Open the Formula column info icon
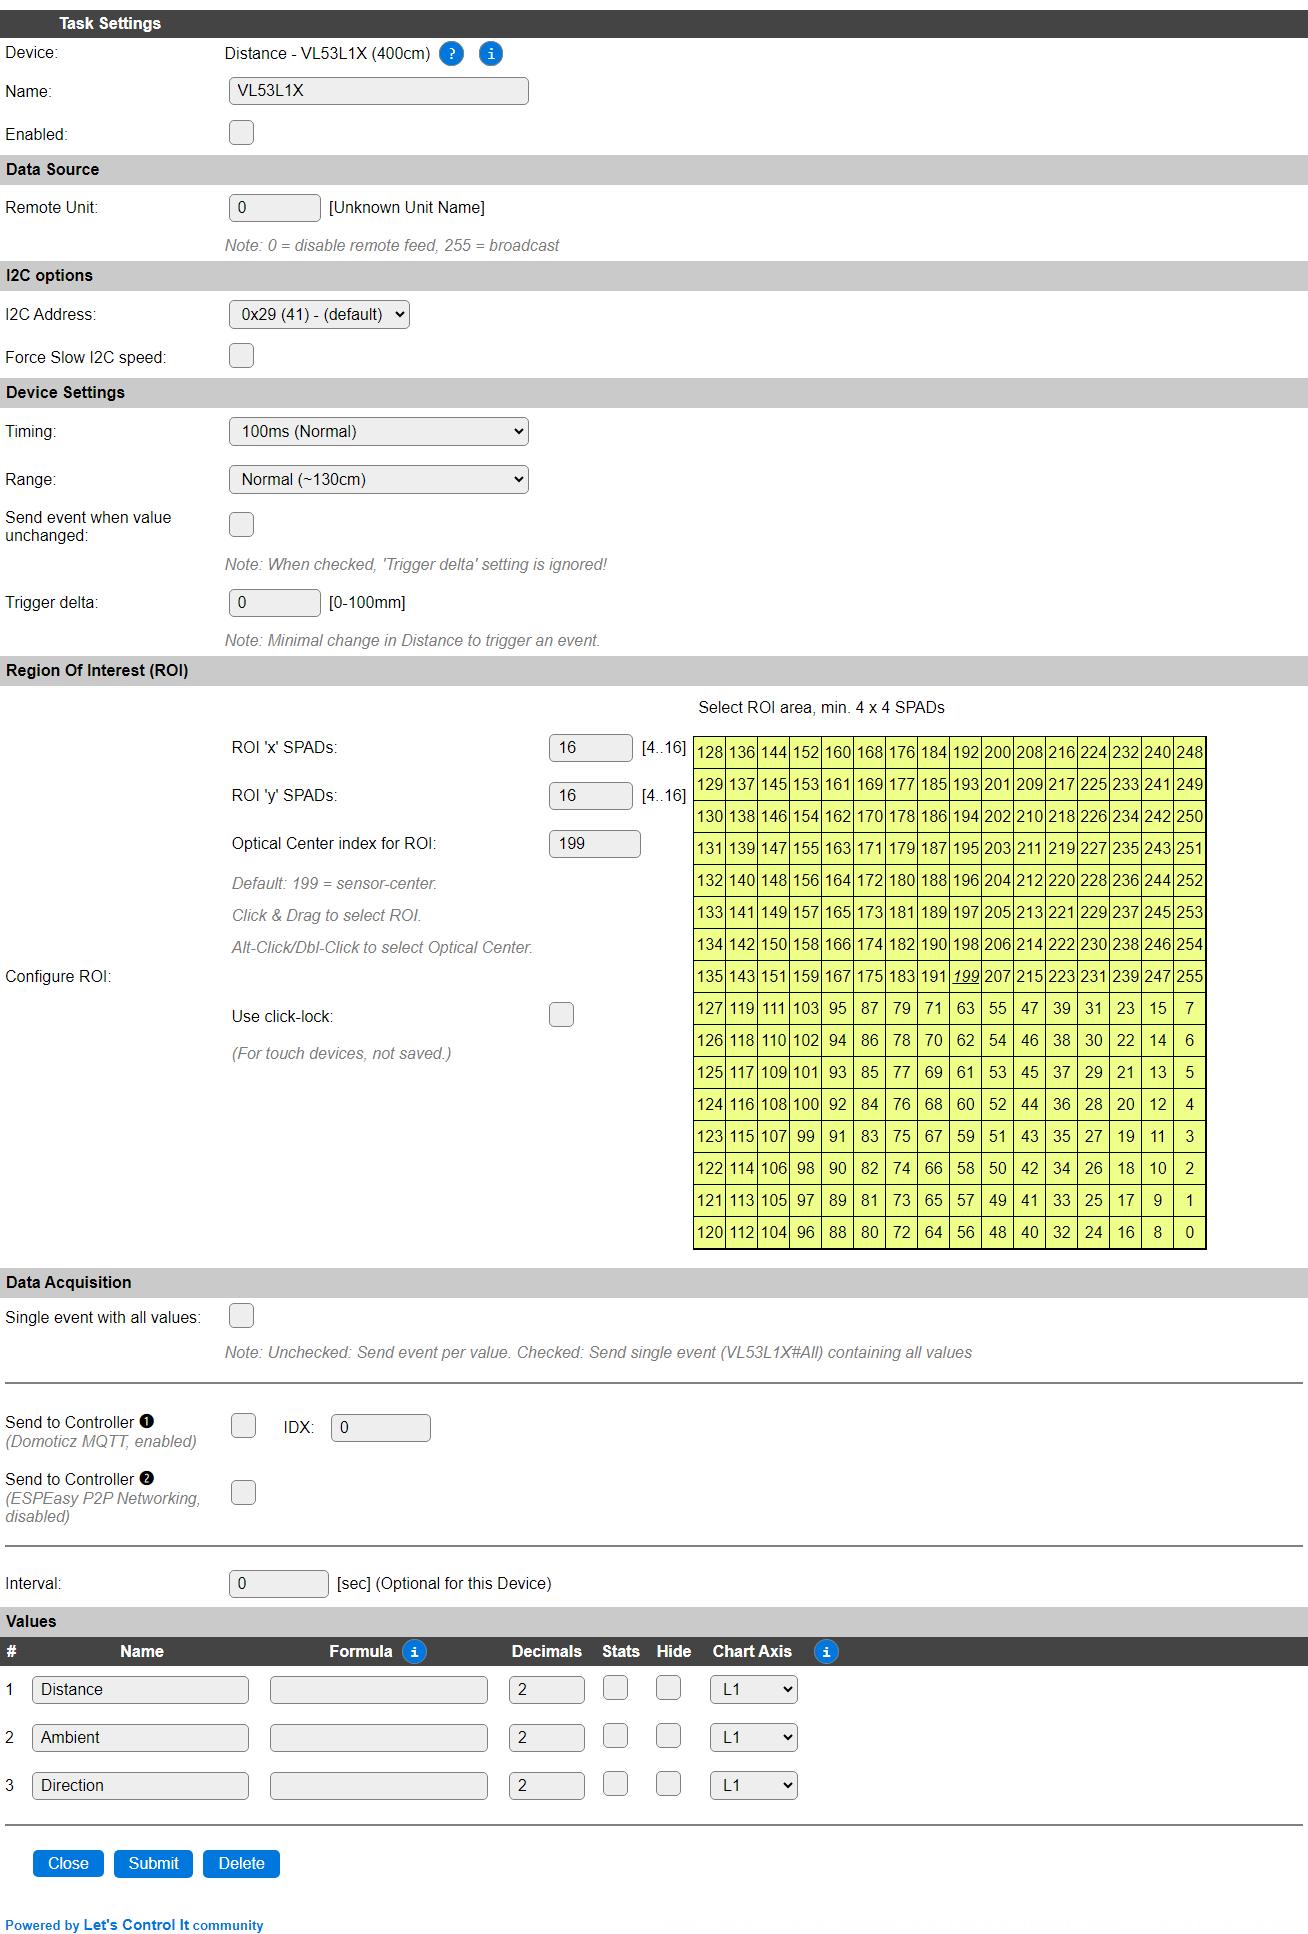 coord(414,1652)
